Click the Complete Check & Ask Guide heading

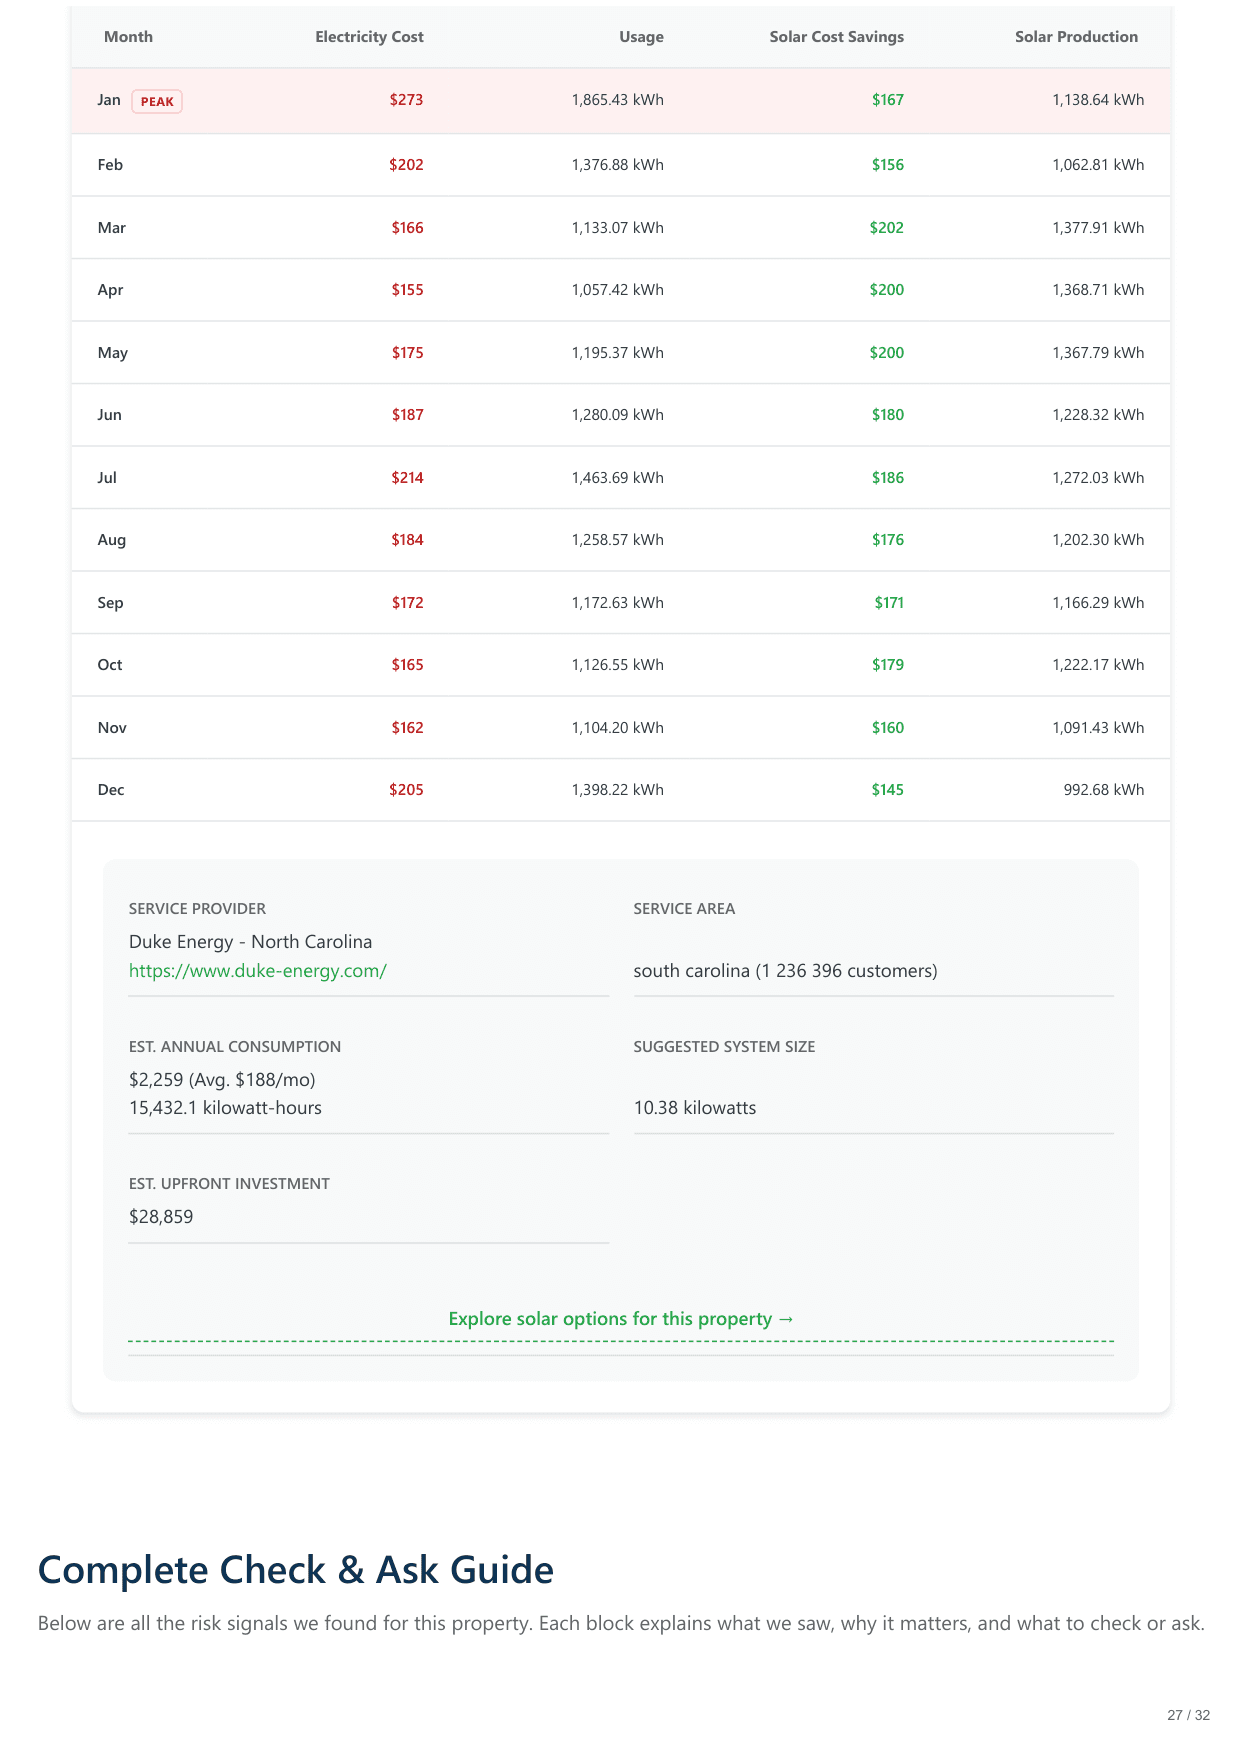pos(295,1570)
